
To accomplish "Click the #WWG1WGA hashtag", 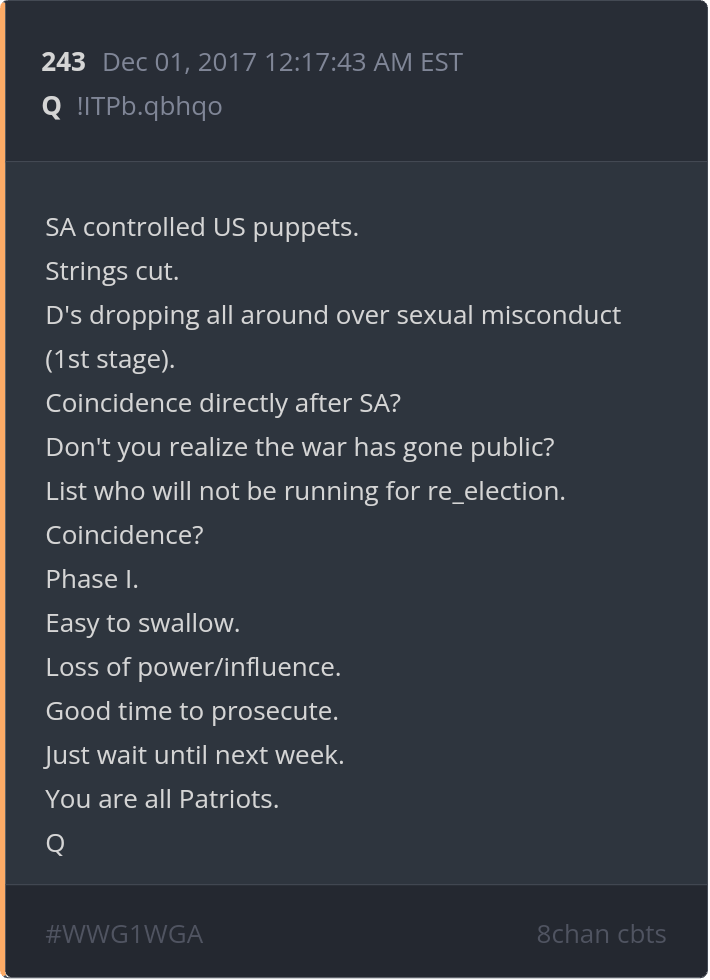I will pos(124,934).
